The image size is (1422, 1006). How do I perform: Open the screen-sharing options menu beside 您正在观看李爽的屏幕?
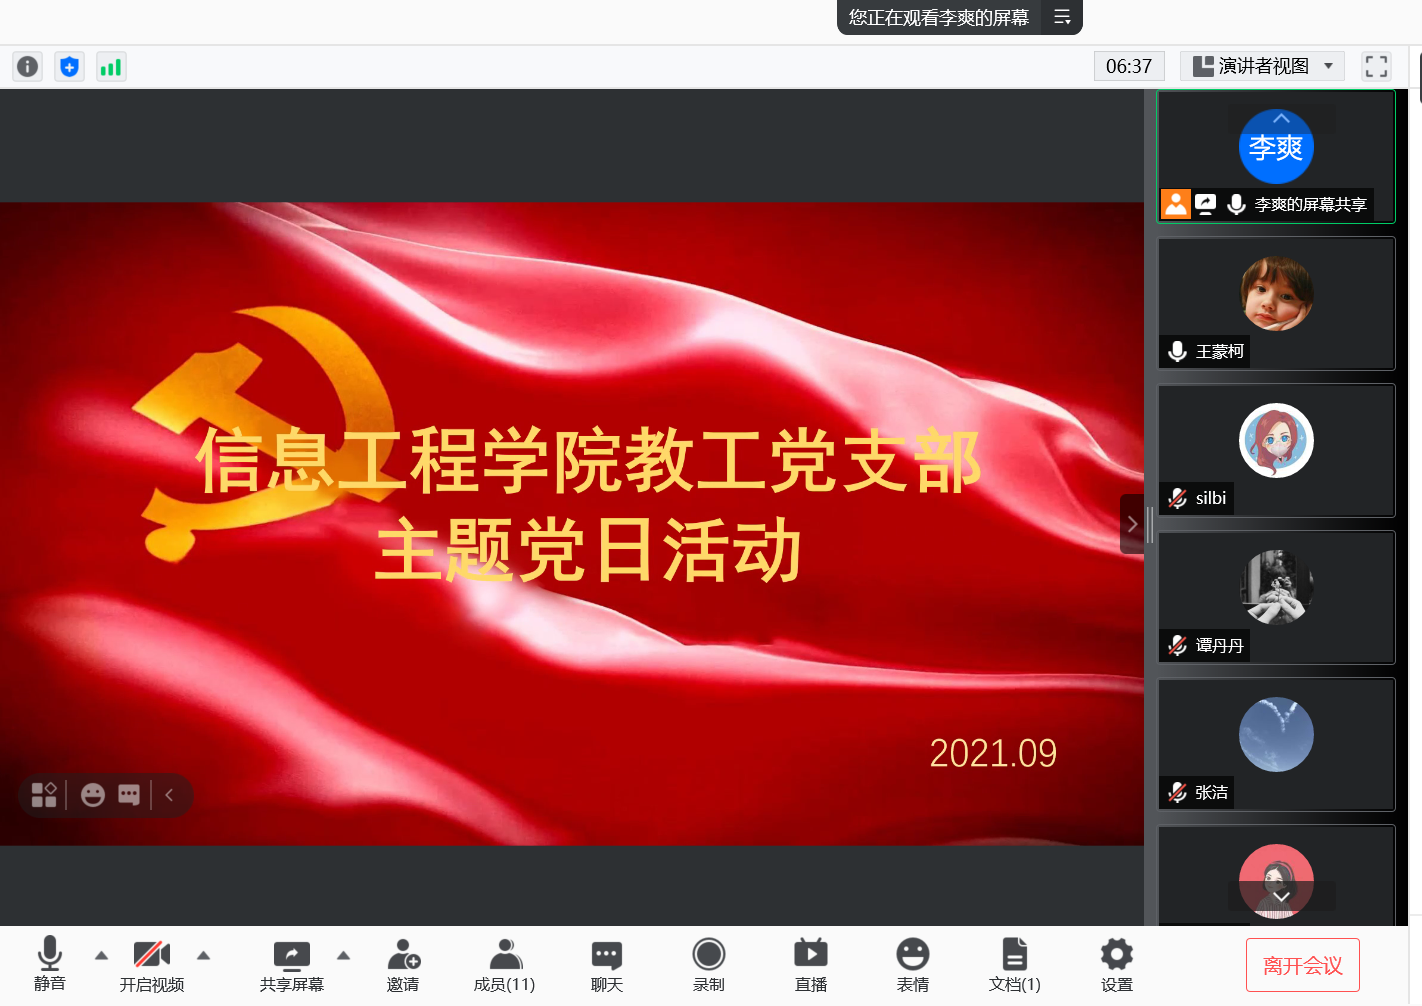point(1062,17)
